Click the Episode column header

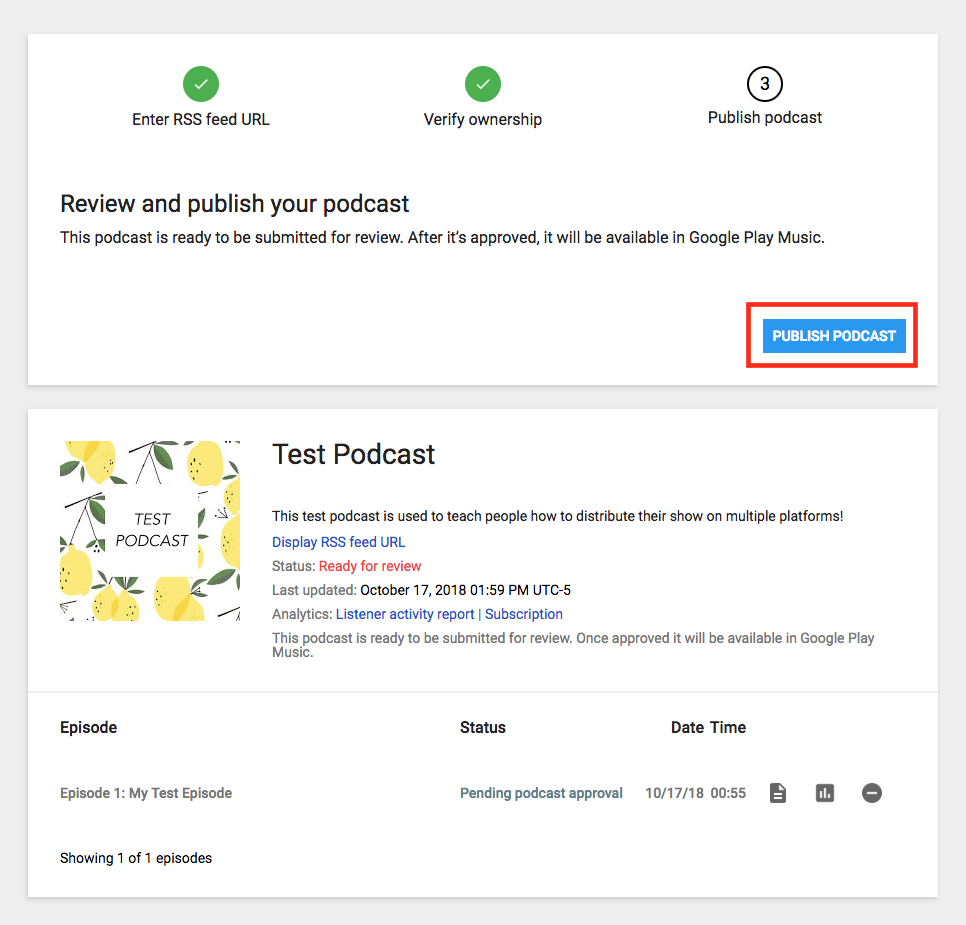[x=89, y=727]
